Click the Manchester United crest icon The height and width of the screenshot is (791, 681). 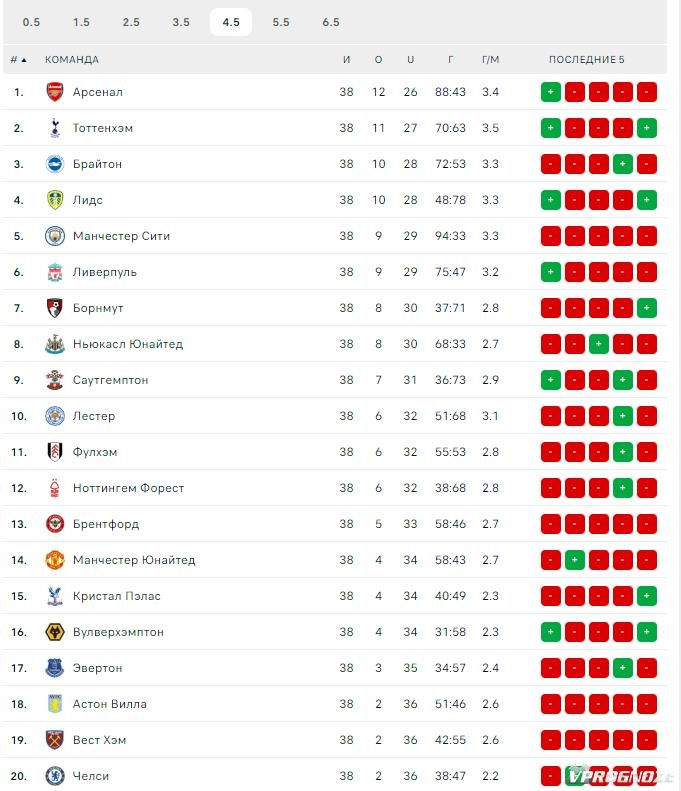(54, 560)
